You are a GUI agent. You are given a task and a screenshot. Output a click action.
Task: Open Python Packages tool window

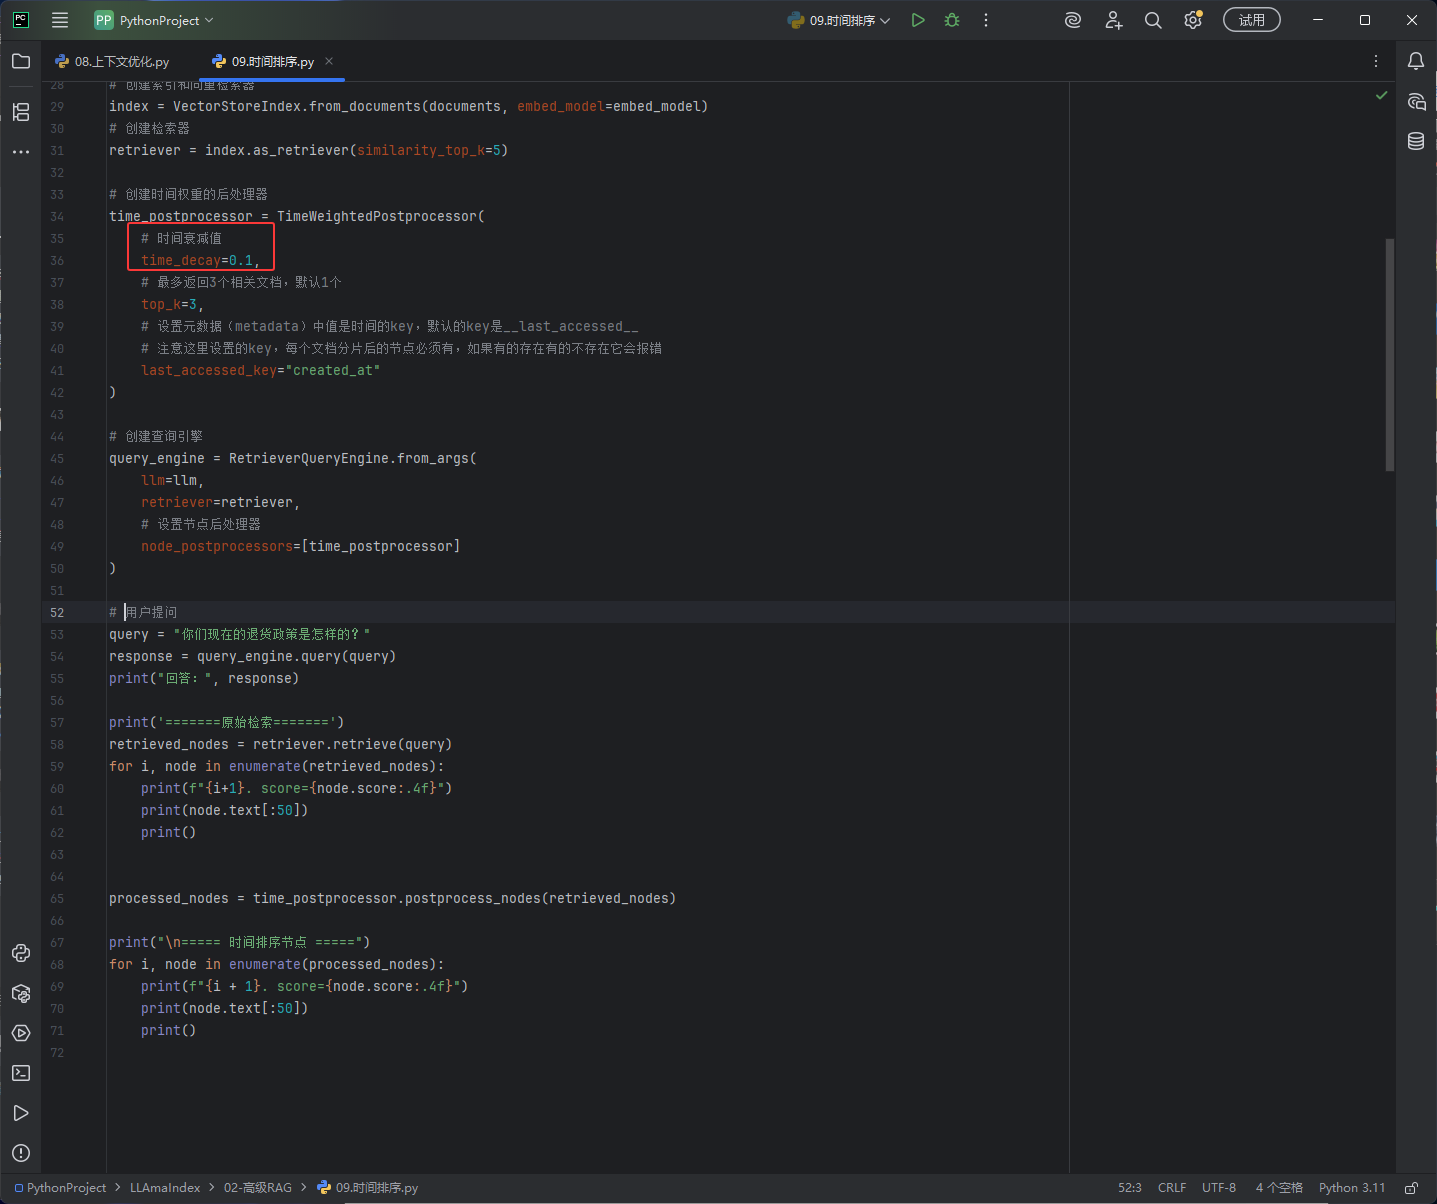coord(21,993)
